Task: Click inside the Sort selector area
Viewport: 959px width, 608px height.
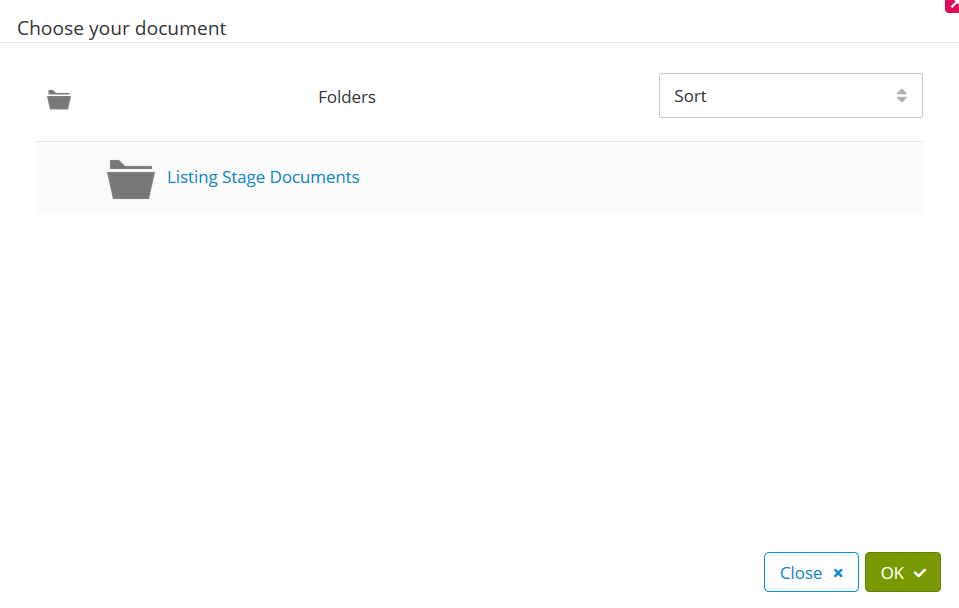Action: (790, 95)
